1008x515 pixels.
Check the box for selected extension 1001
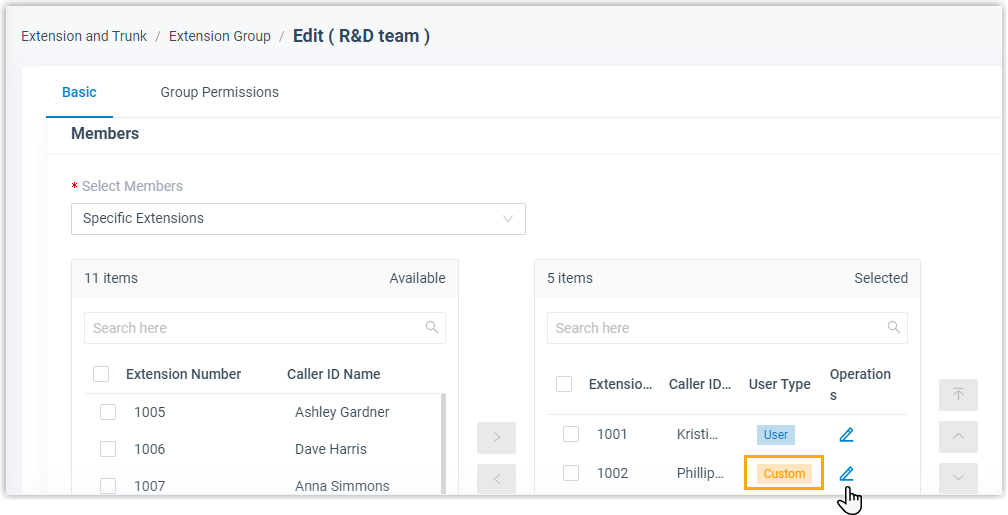(571, 434)
